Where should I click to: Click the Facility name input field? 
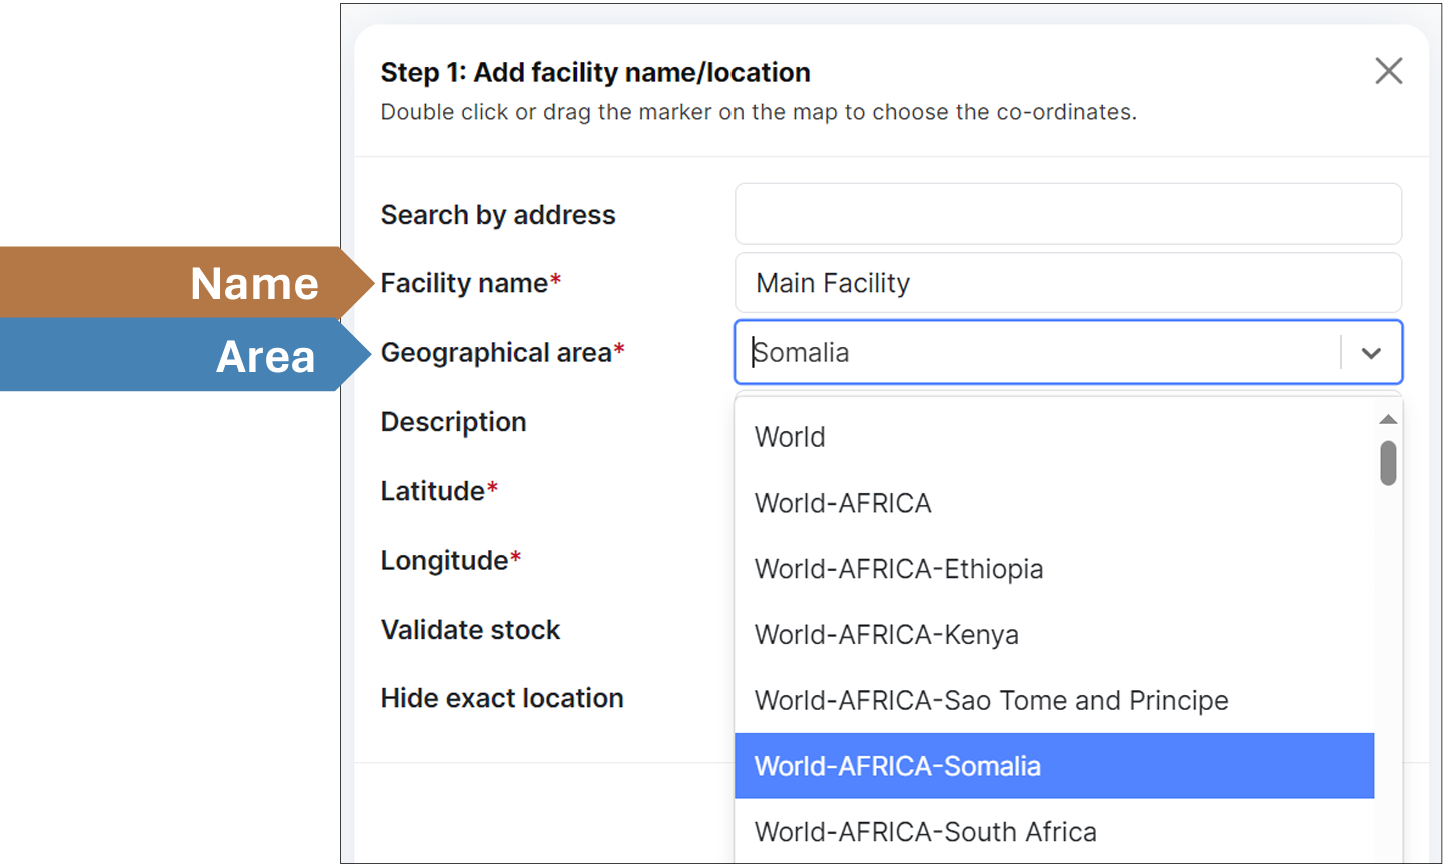[1067, 283]
